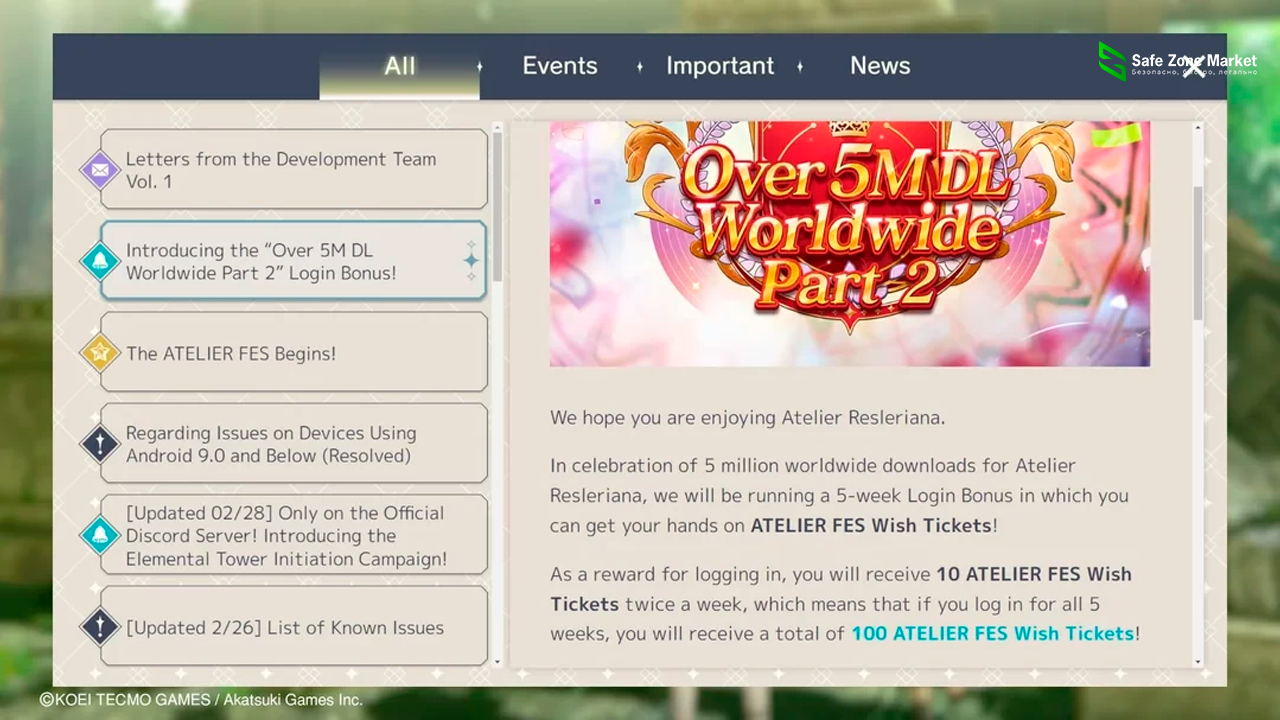Select the All tab
This screenshot has width=1280, height=720.
pos(399,66)
